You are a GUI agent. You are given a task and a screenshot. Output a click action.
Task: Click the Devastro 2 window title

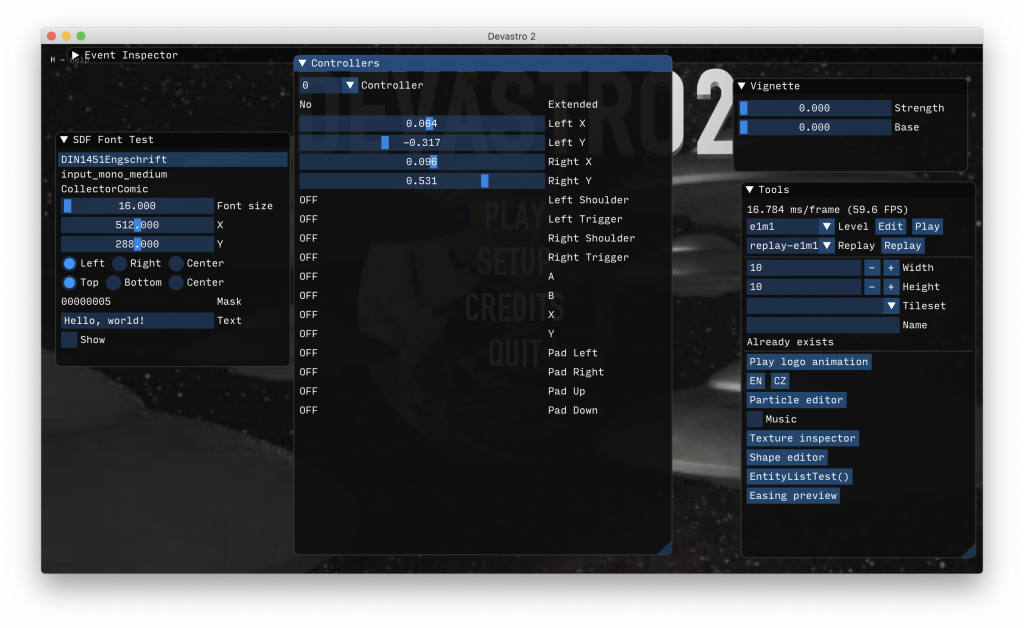tap(511, 37)
